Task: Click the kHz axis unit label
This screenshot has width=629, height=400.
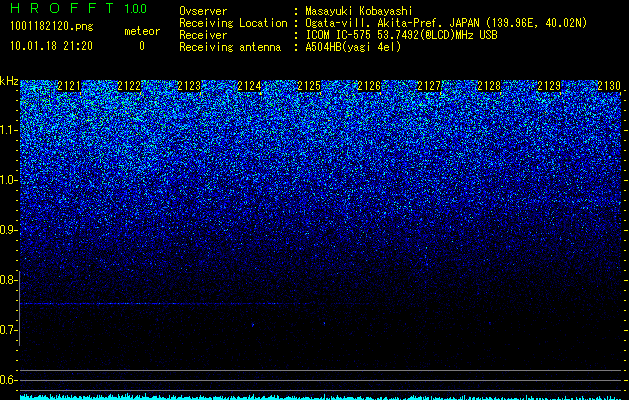Action: pyautogui.click(x=9, y=81)
